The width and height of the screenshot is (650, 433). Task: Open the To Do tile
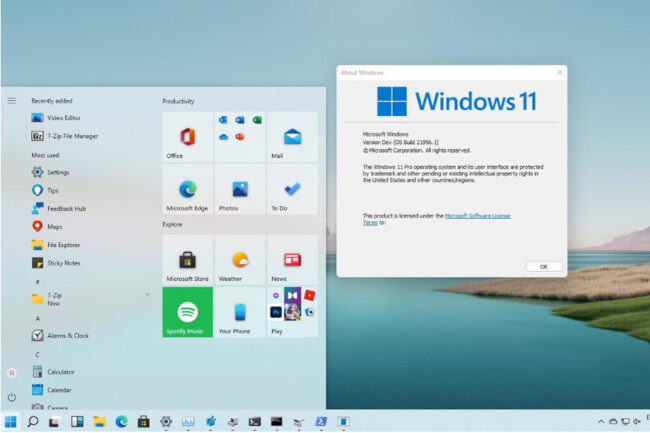click(x=292, y=190)
